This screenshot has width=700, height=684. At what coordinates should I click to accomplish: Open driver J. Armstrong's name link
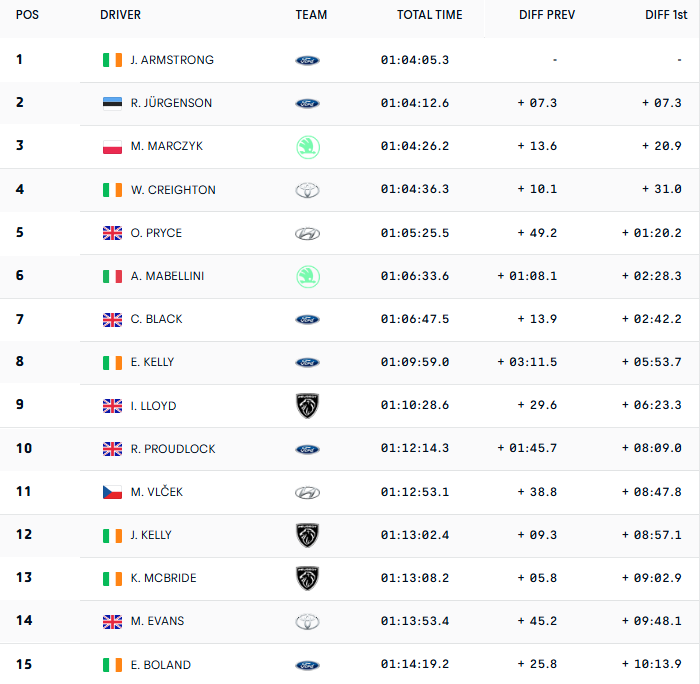172,60
